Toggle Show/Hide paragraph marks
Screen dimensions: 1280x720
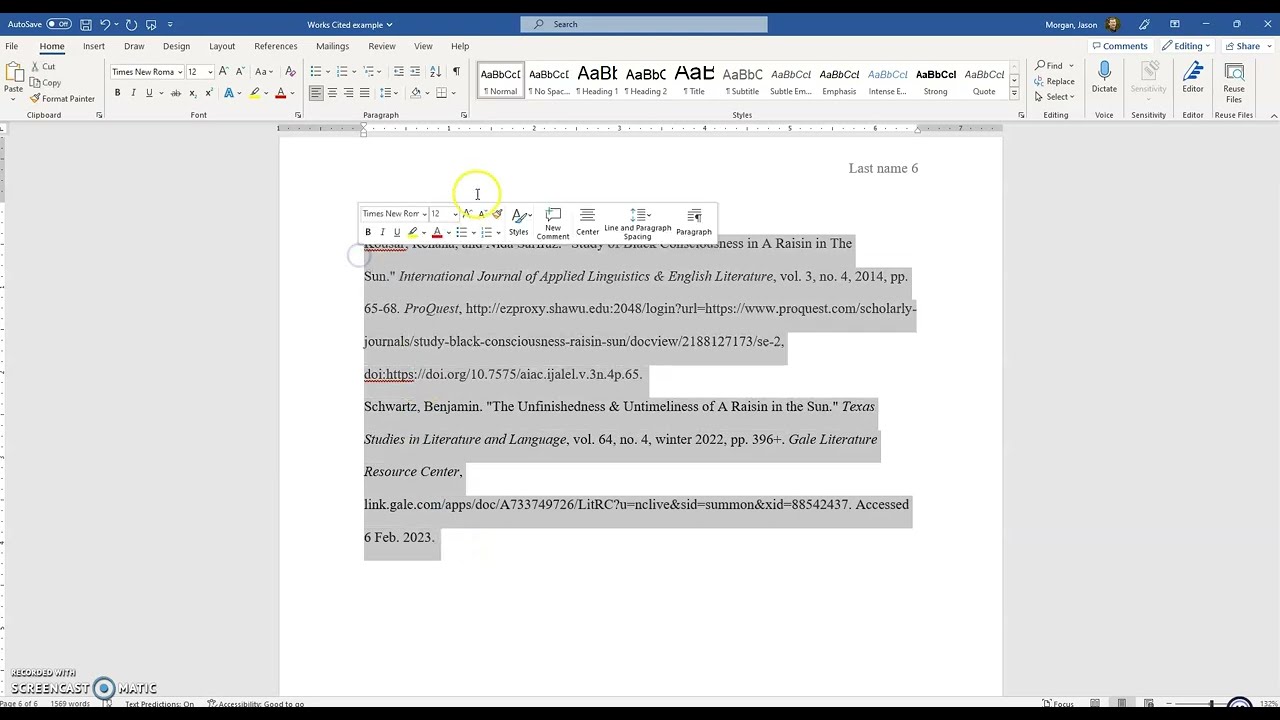456,72
